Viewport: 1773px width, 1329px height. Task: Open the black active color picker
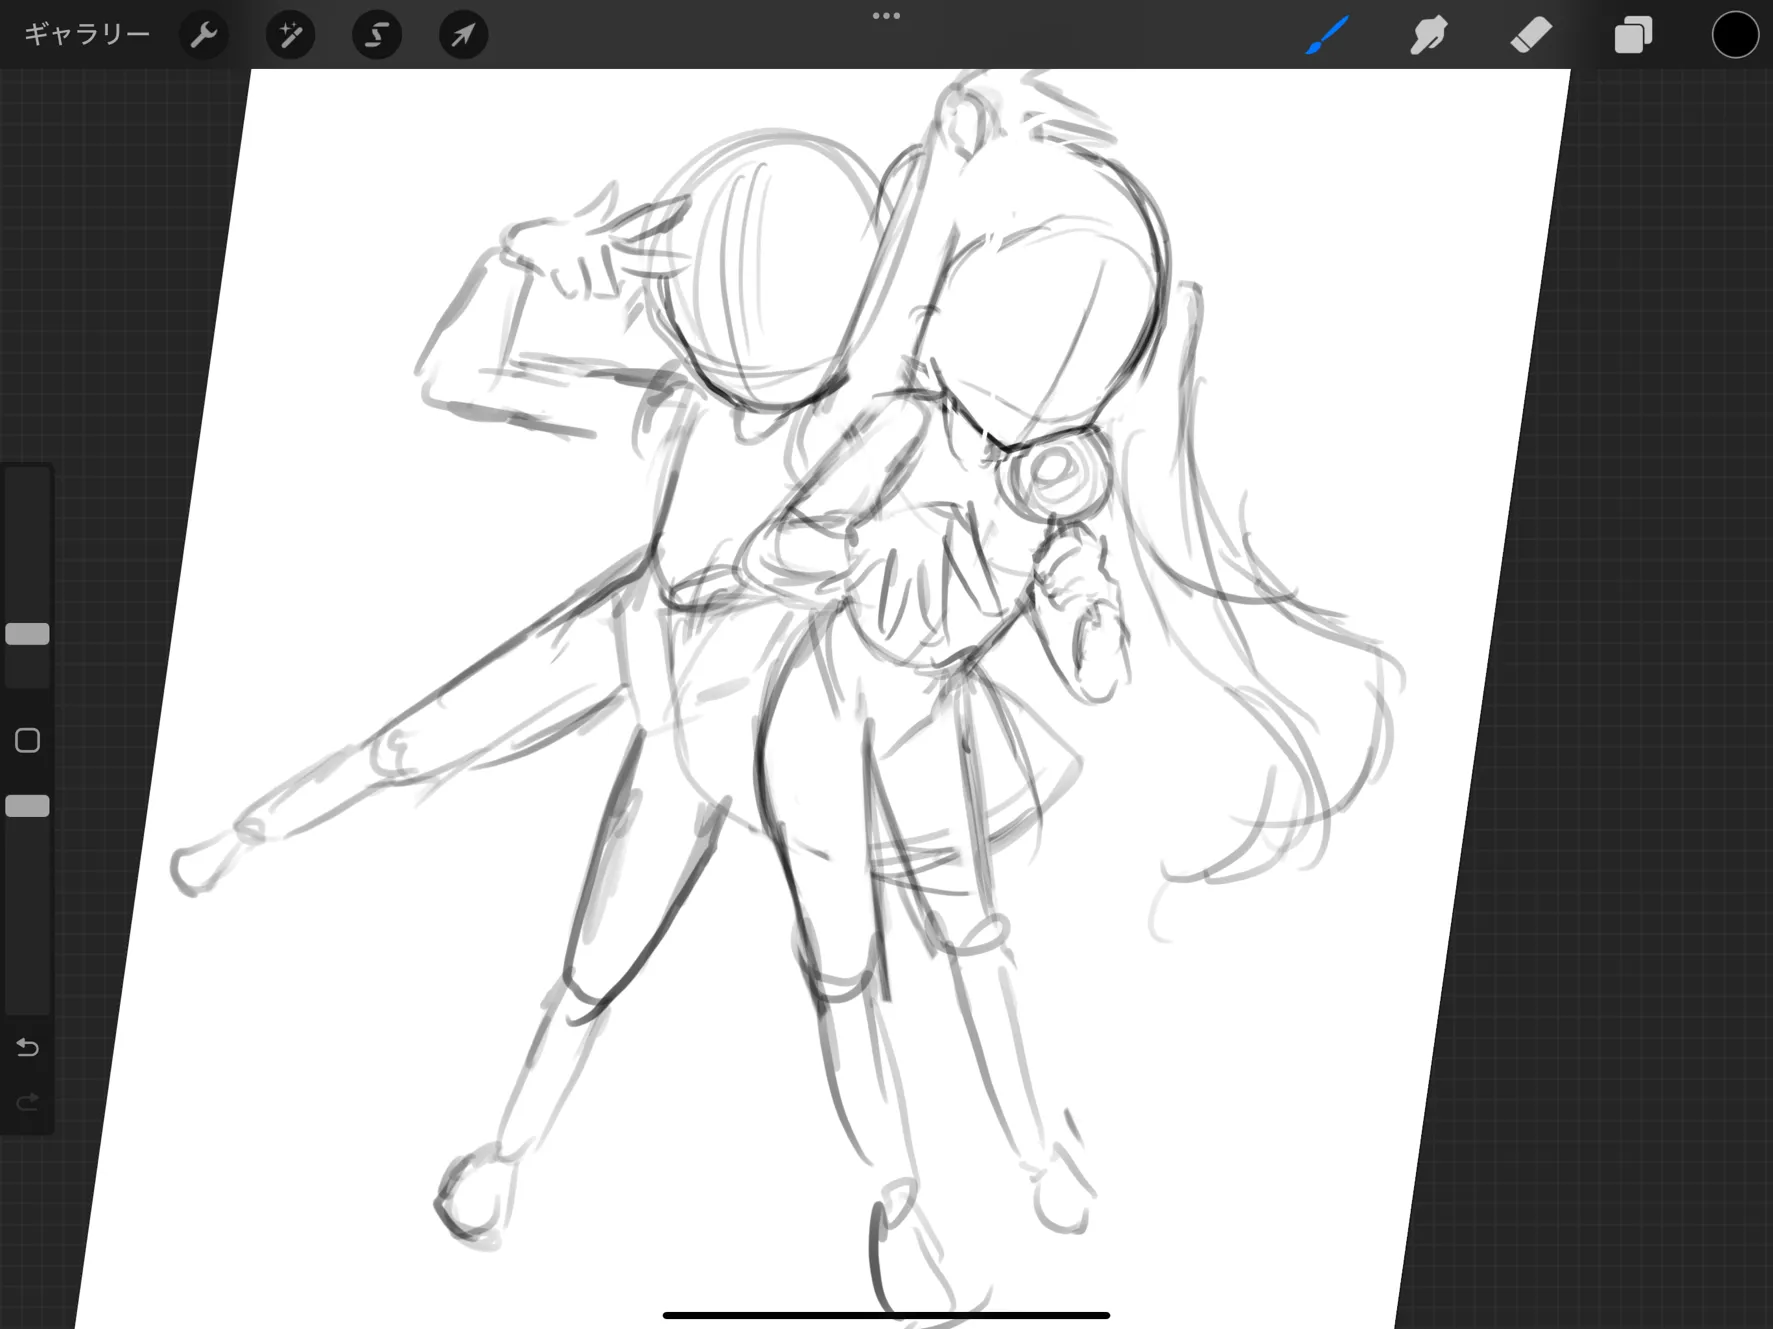[1735, 35]
